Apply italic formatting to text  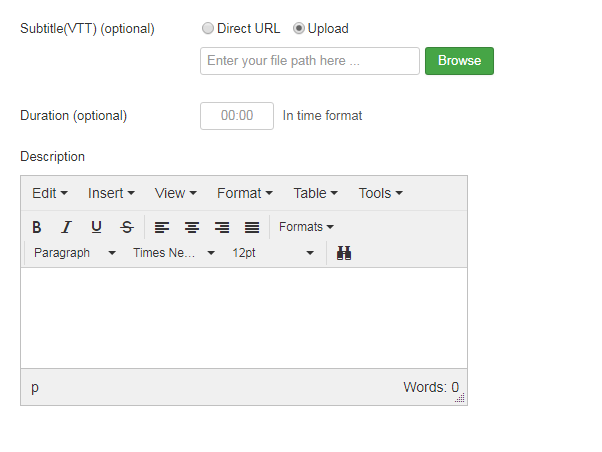66,227
